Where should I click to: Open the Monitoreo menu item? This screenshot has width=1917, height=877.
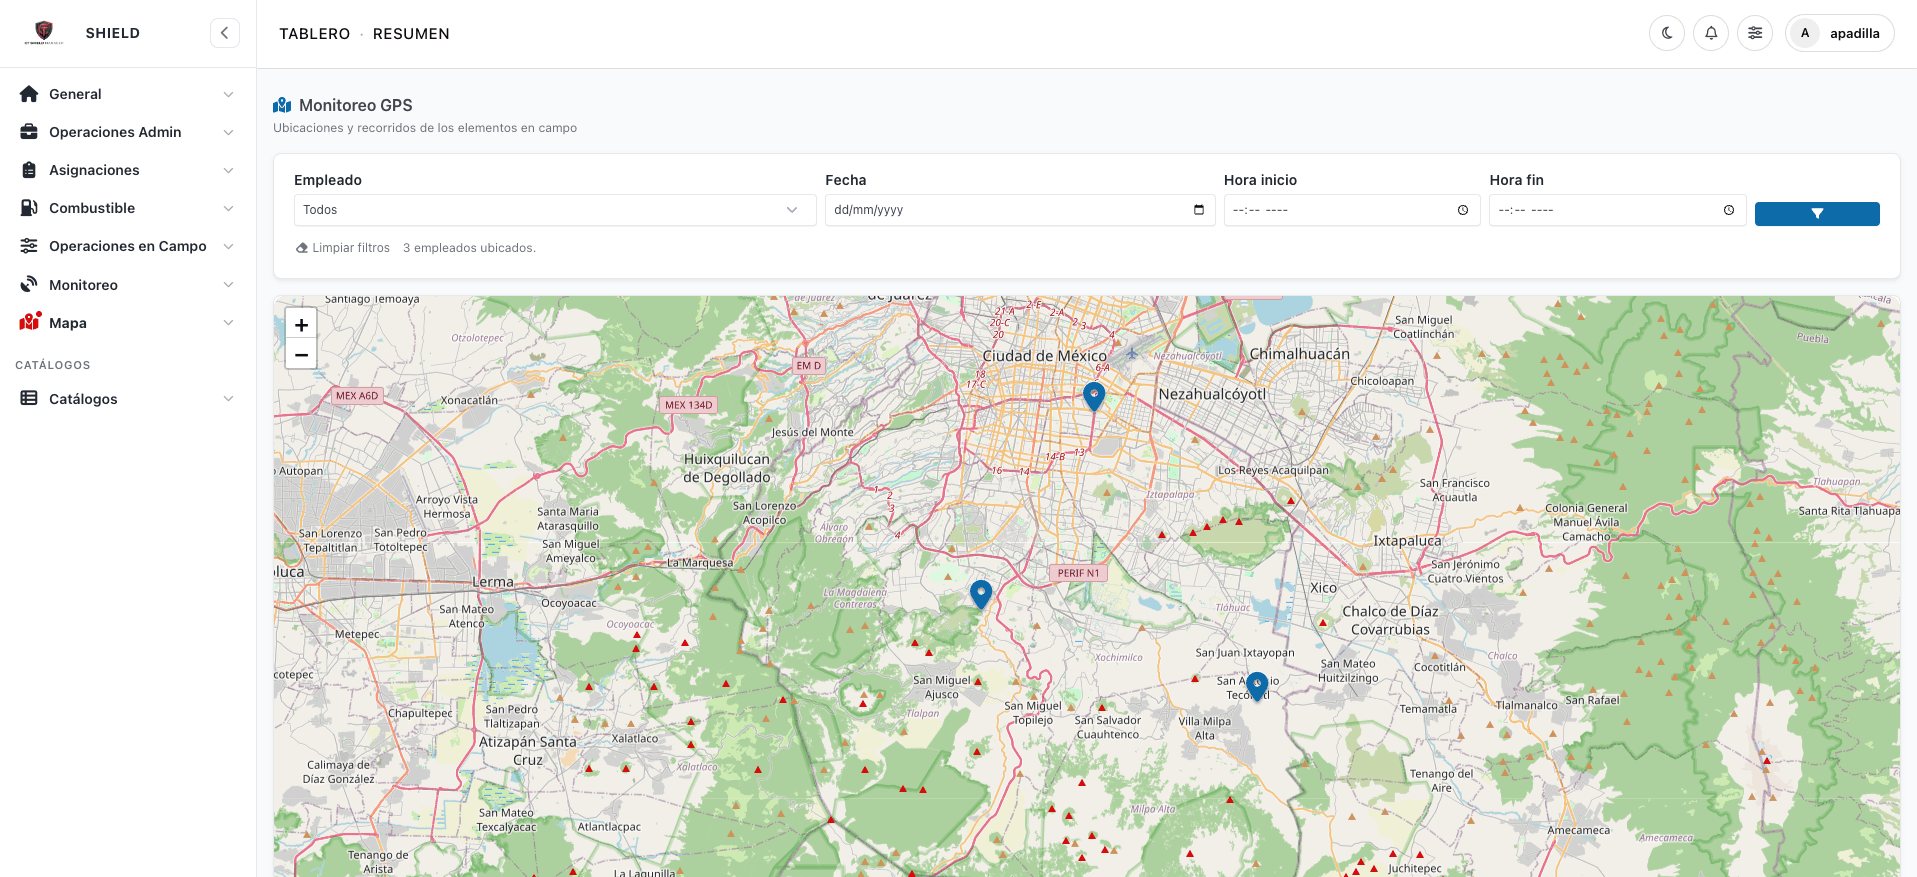tap(128, 285)
